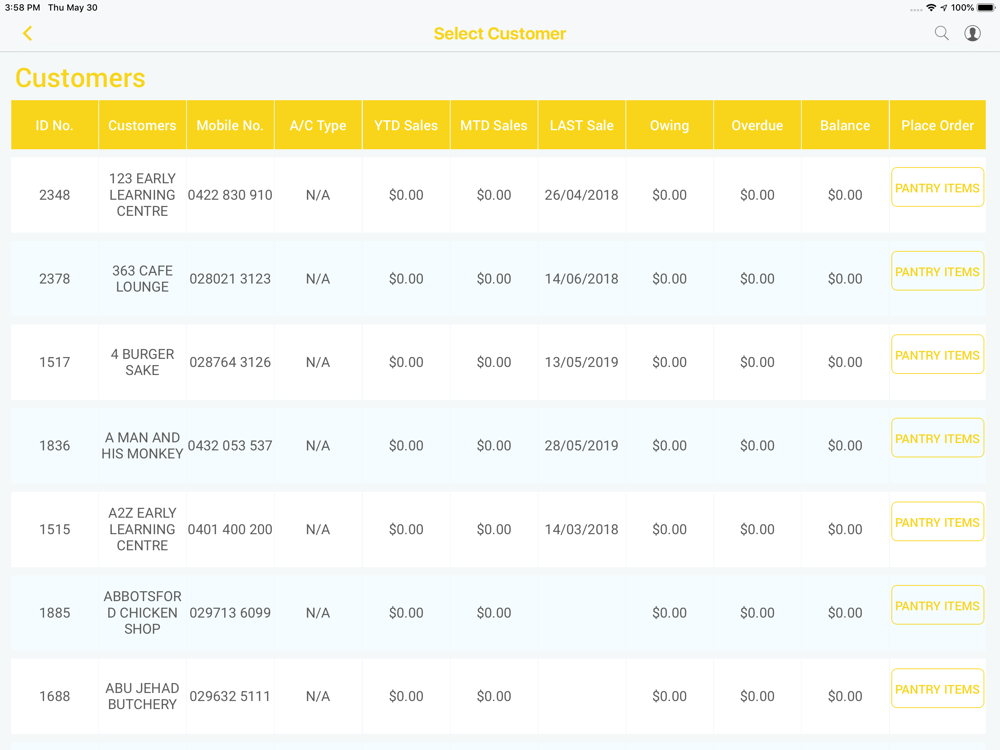1000x750 pixels.
Task: Tap the ABU JEHAD BUTCHERY customer name
Action: (x=142, y=696)
